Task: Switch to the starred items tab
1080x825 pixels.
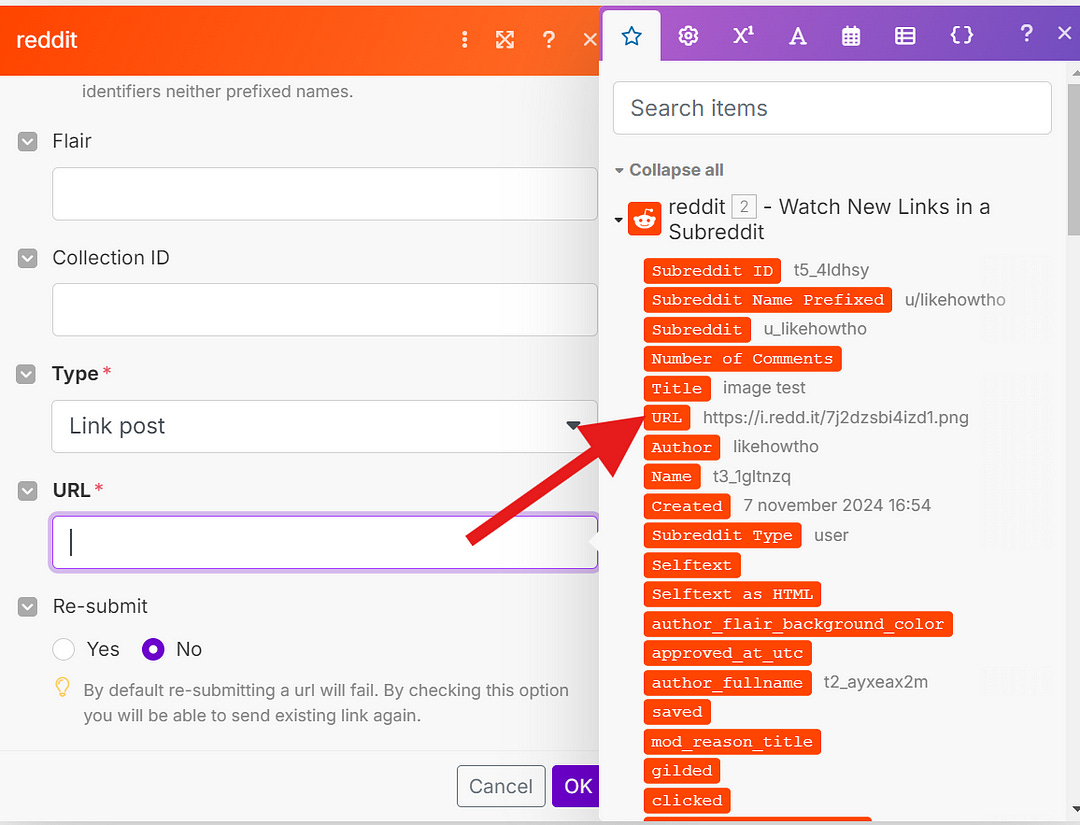Action: coord(632,36)
